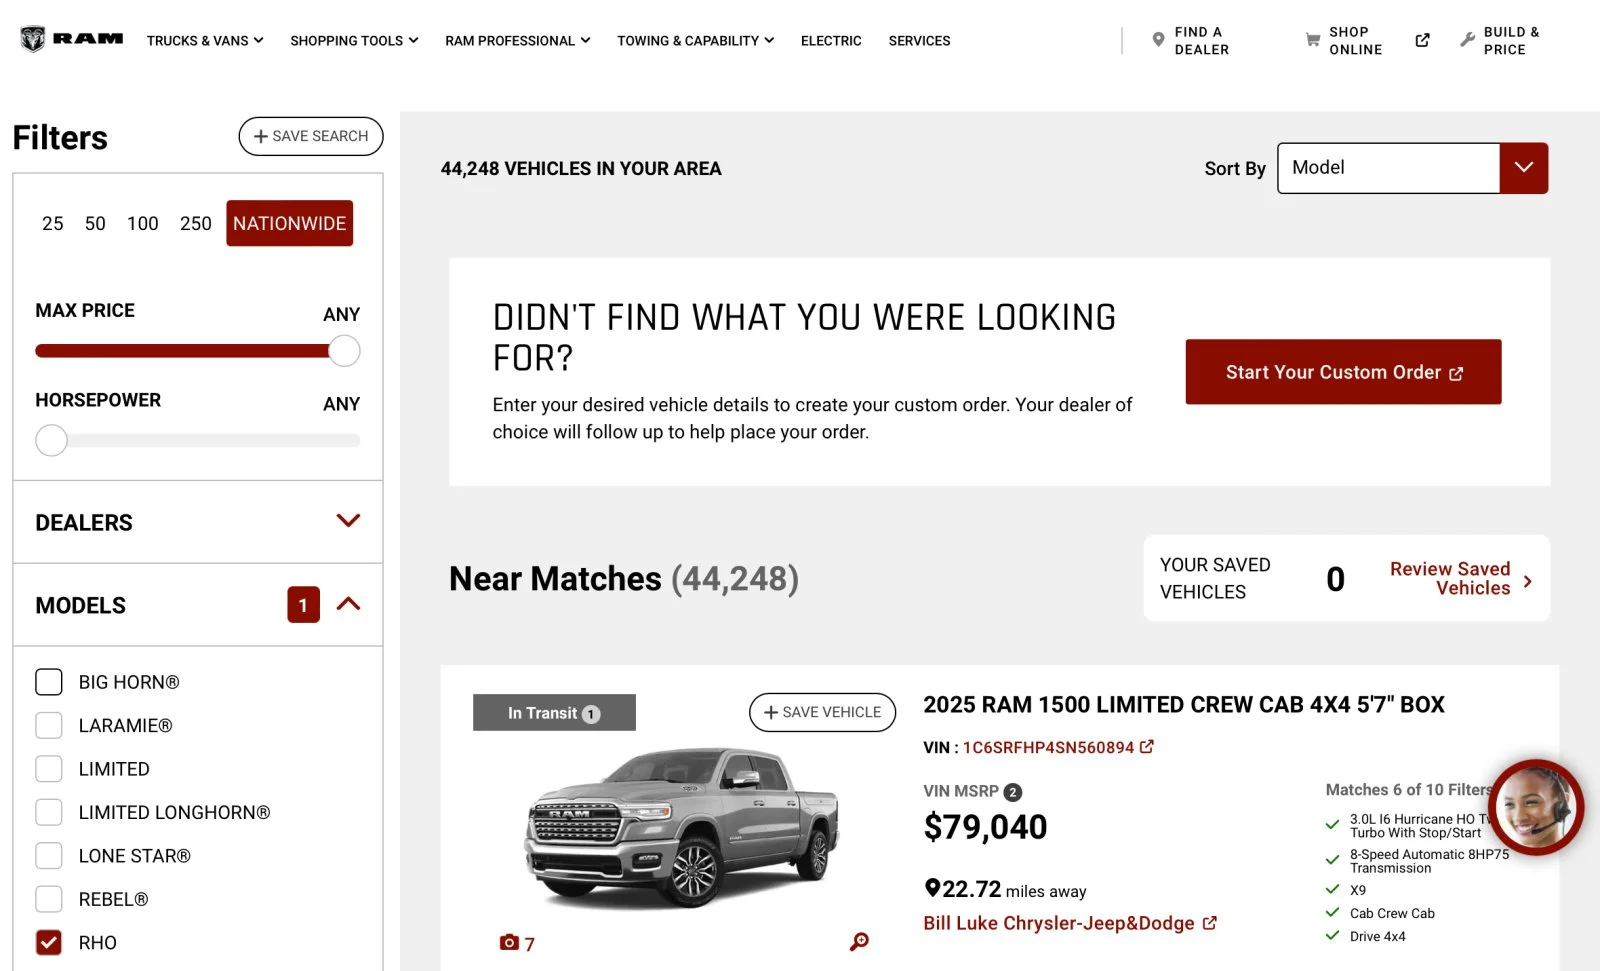Expand the DEALERS filter section
1600x971 pixels.
pyautogui.click(x=198, y=522)
